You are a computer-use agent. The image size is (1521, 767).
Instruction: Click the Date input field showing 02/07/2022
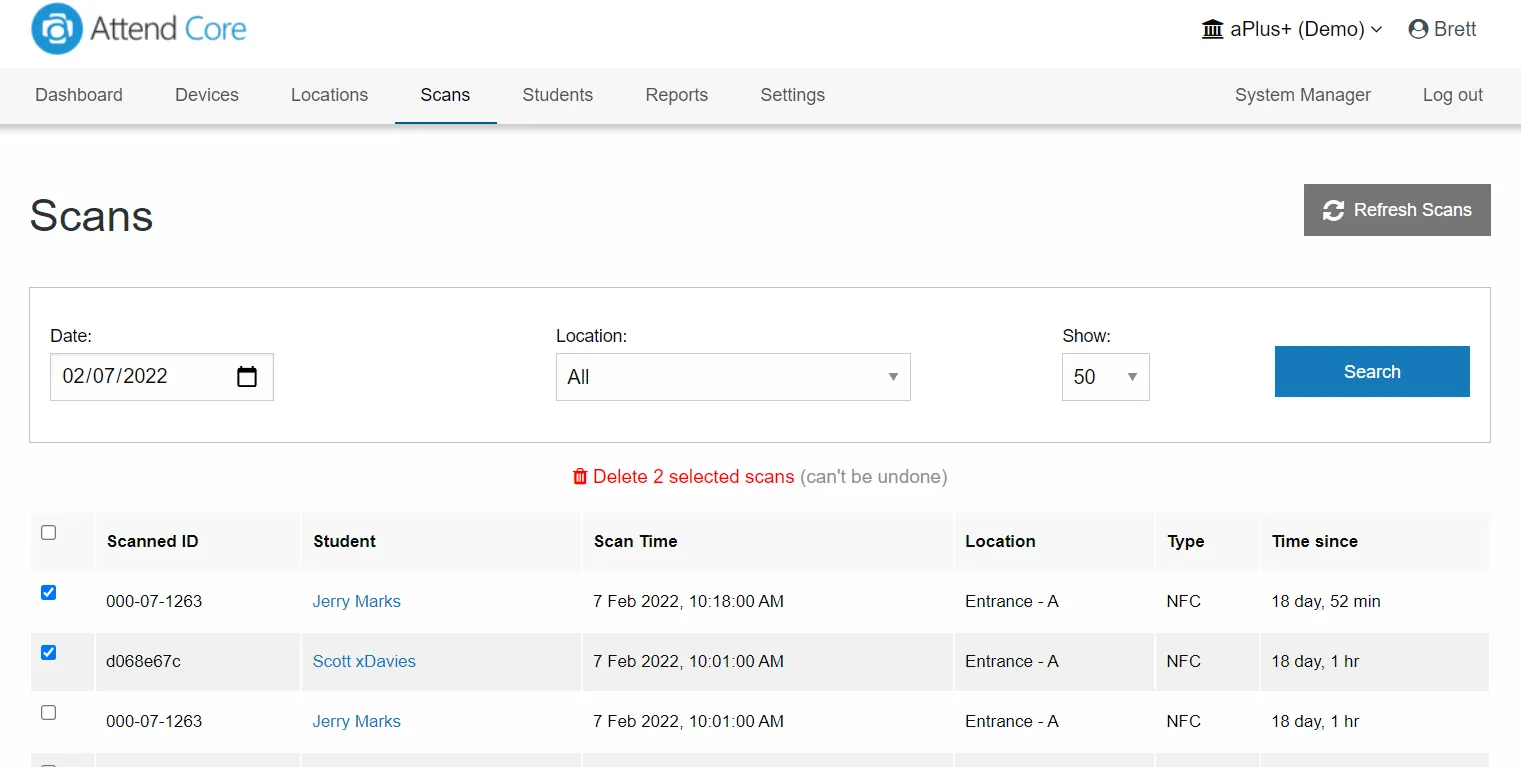coord(162,377)
